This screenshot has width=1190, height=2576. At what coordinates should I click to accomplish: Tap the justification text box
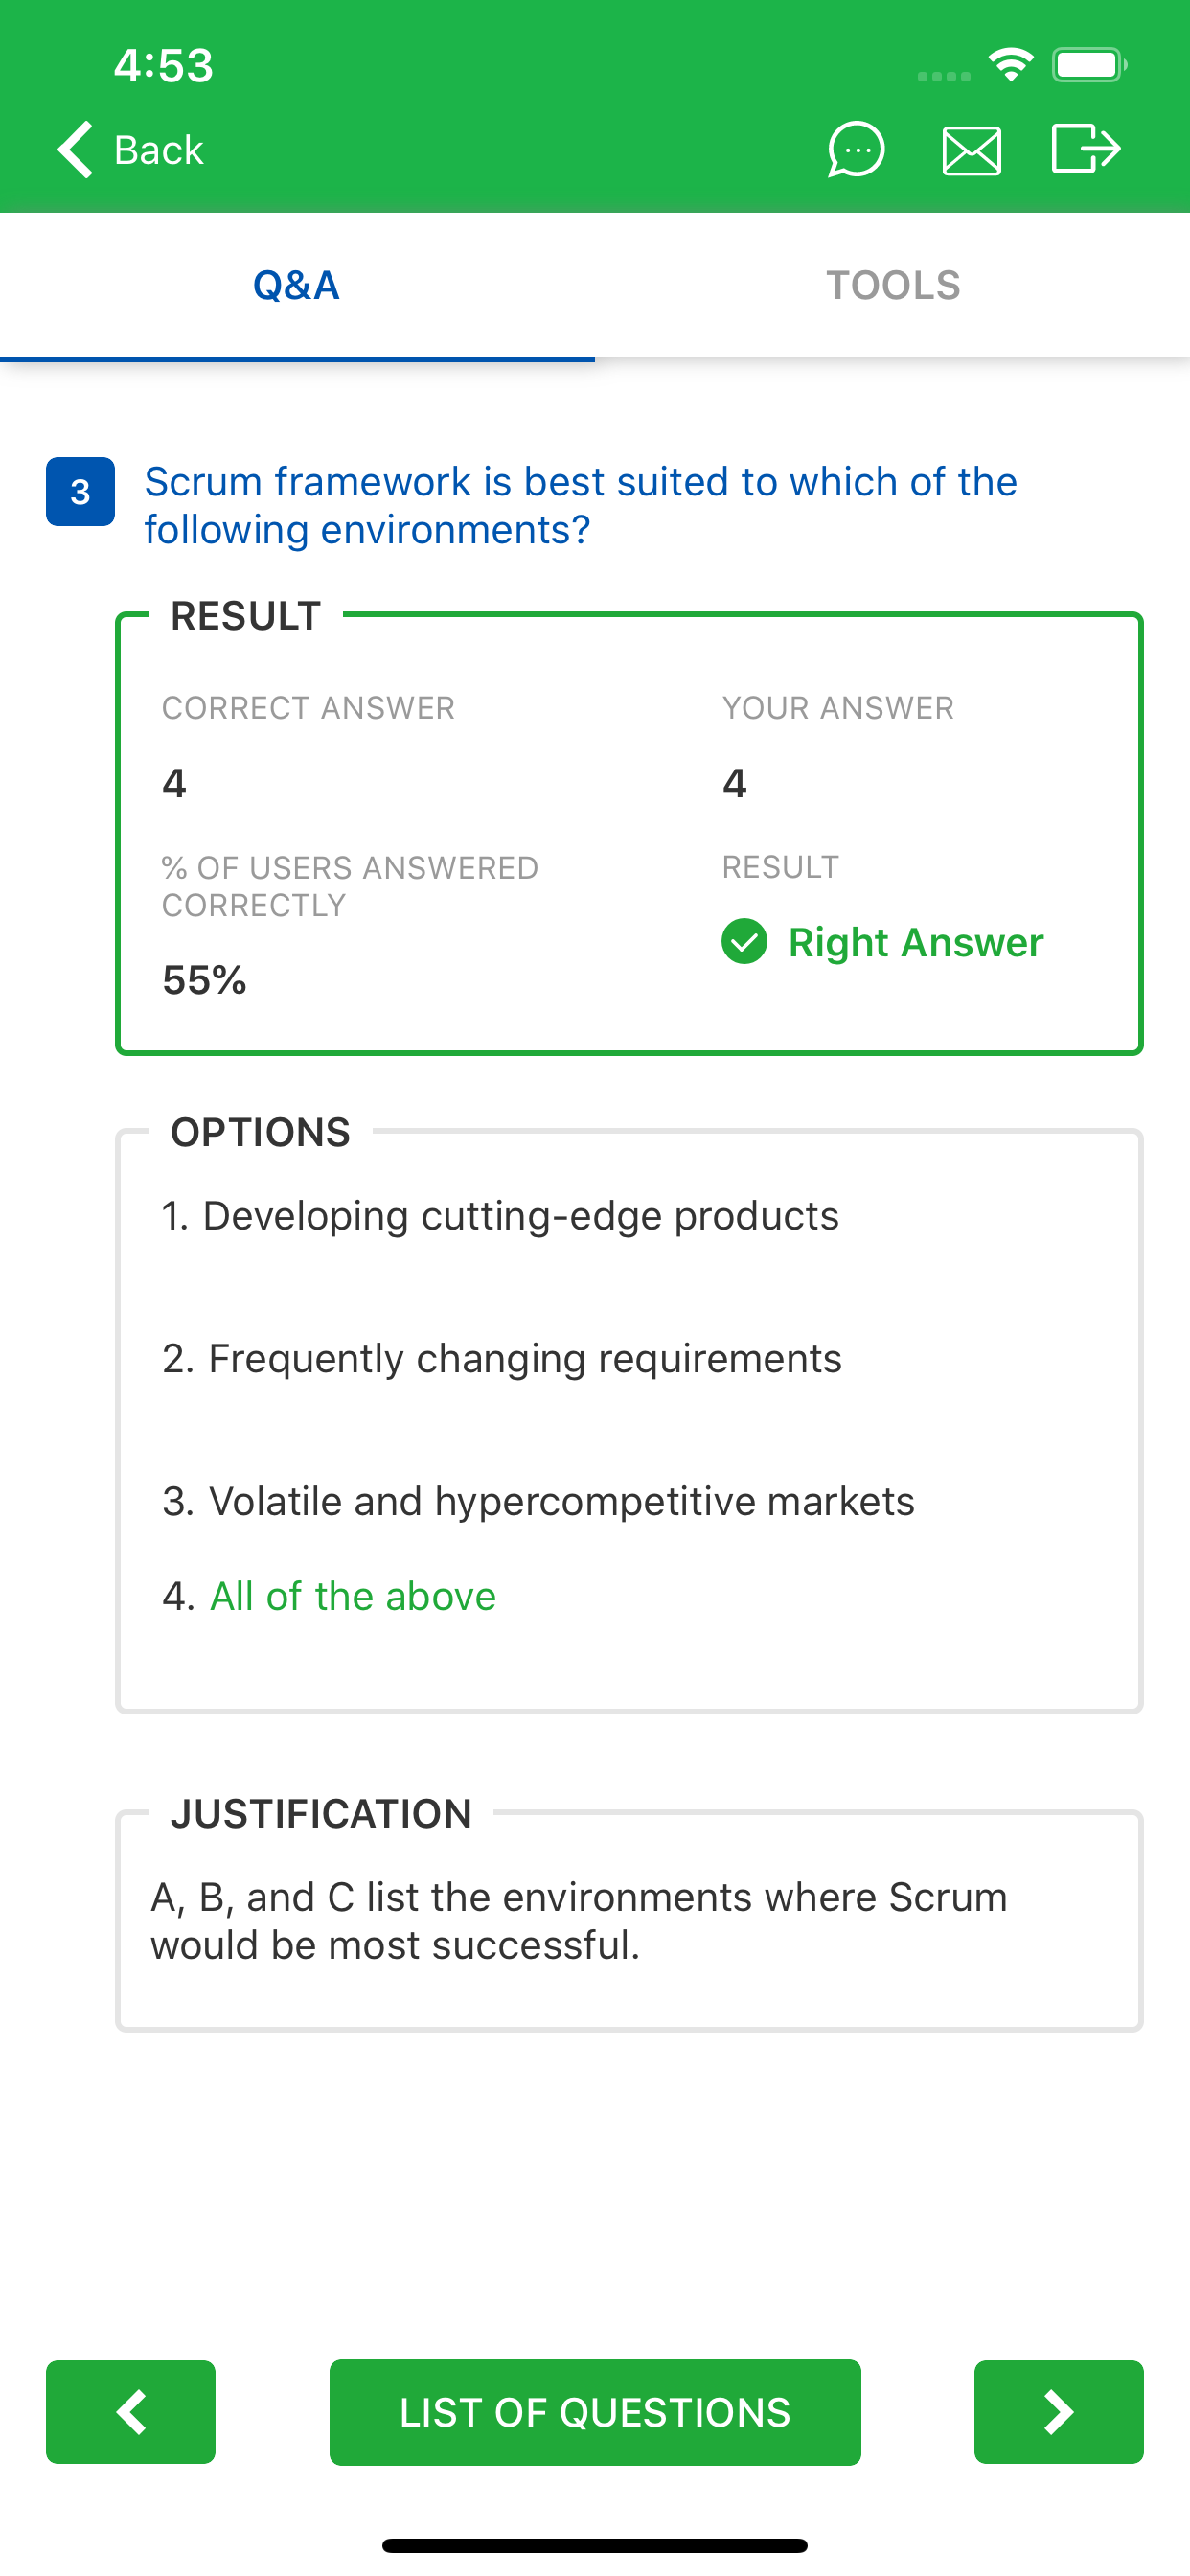coord(628,1921)
